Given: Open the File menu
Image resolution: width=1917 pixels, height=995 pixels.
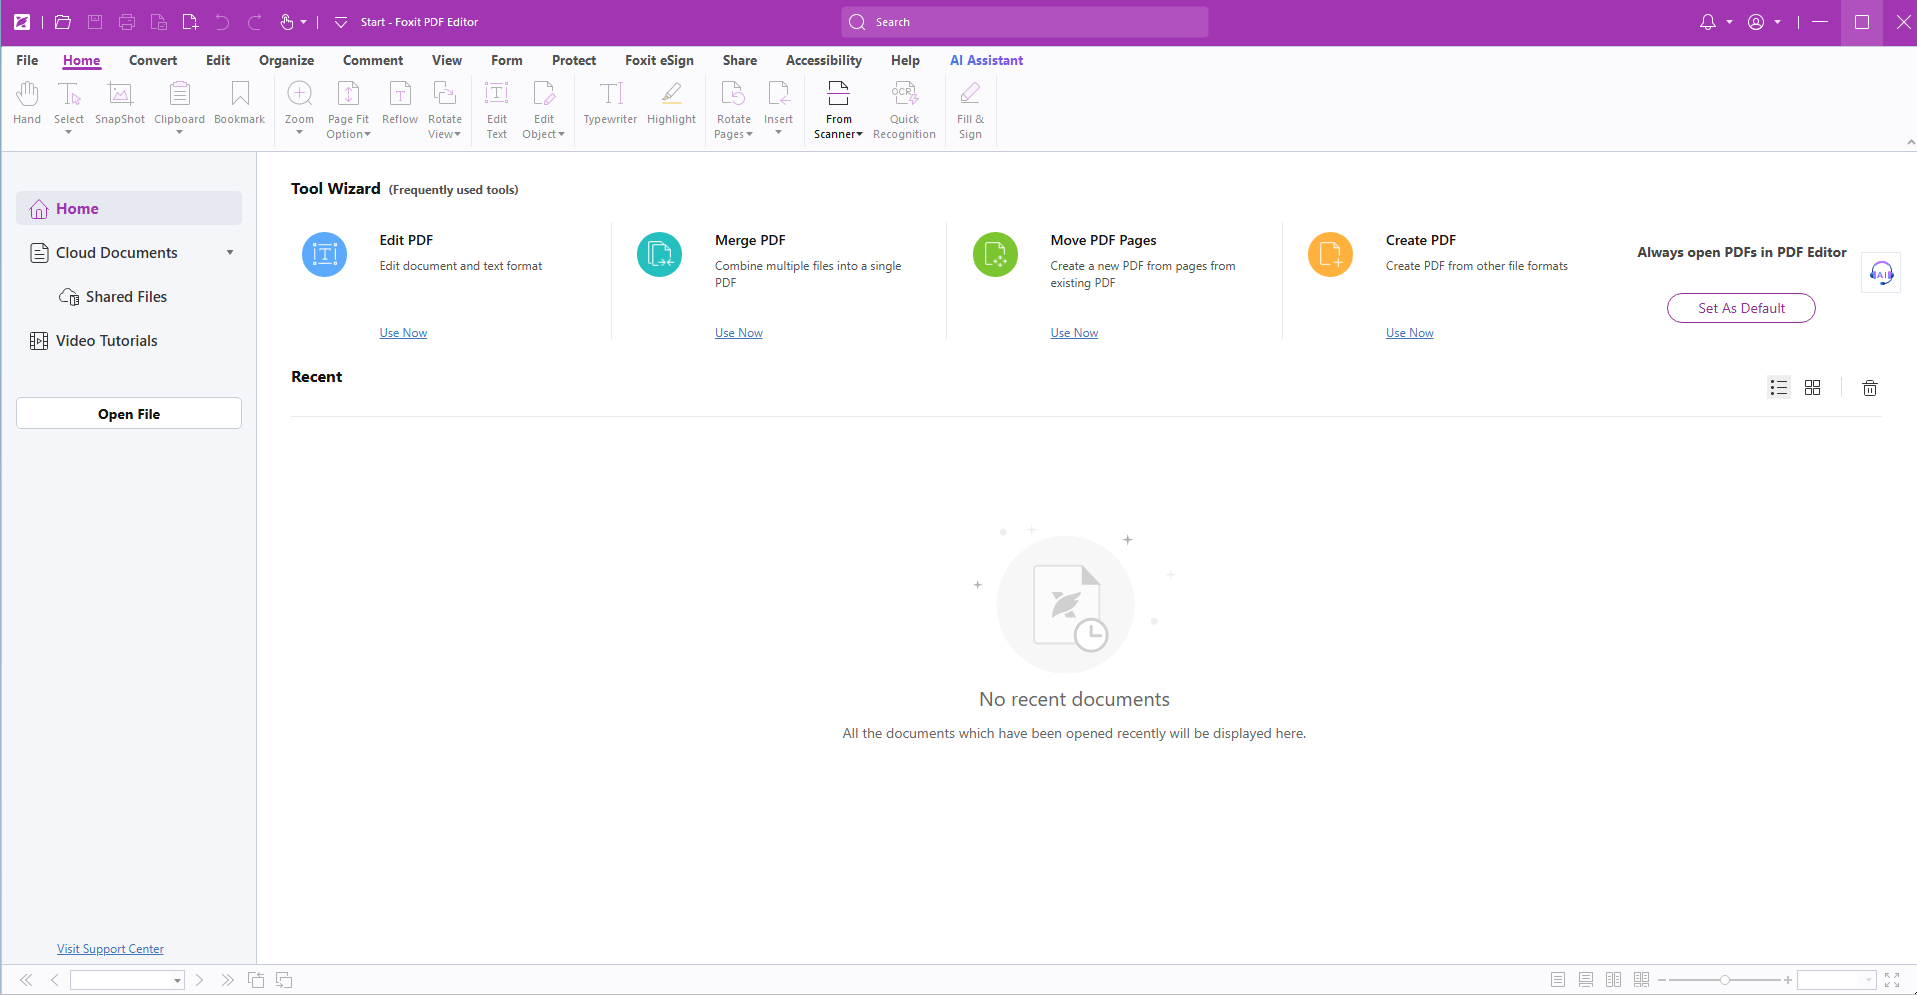Looking at the screenshot, I should pyautogui.click(x=27, y=60).
